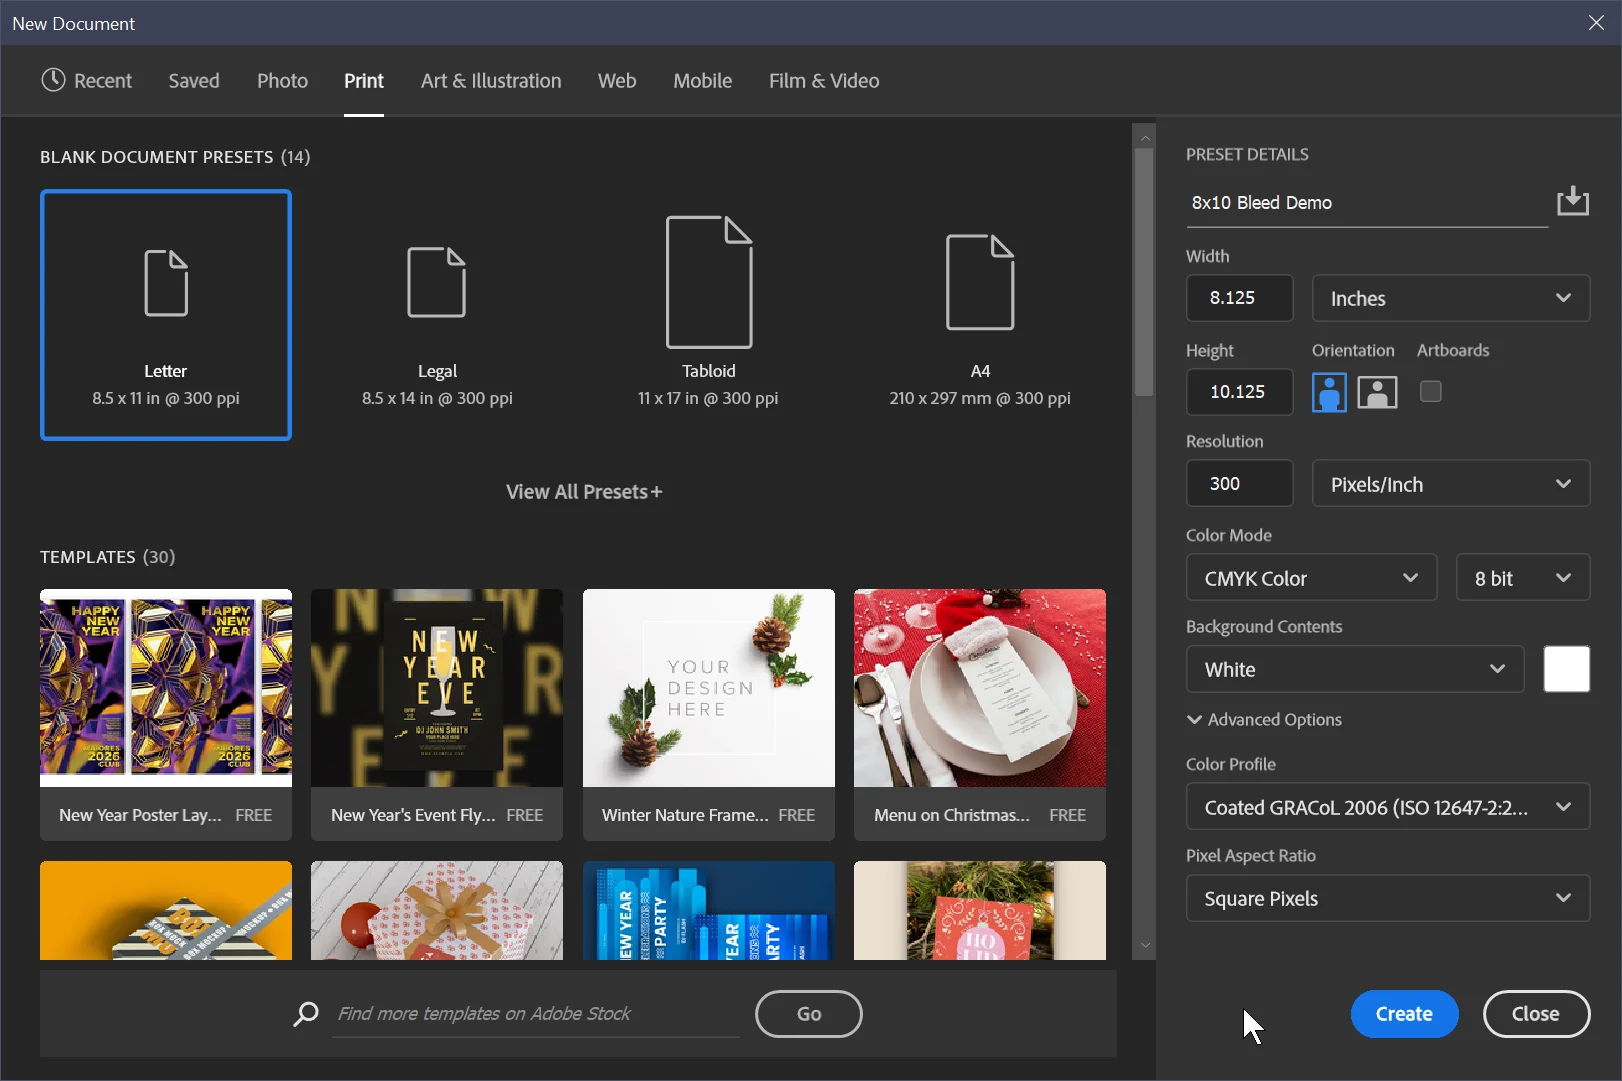Select the landscape orientation icon

pyautogui.click(x=1377, y=392)
